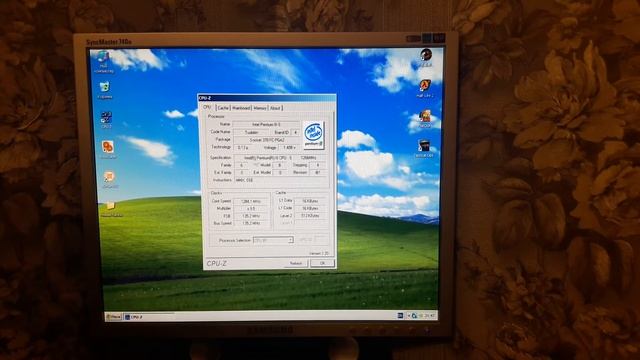Click the CPU-Z taskbar button
This screenshot has width=640, height=360.
point(149,317)
